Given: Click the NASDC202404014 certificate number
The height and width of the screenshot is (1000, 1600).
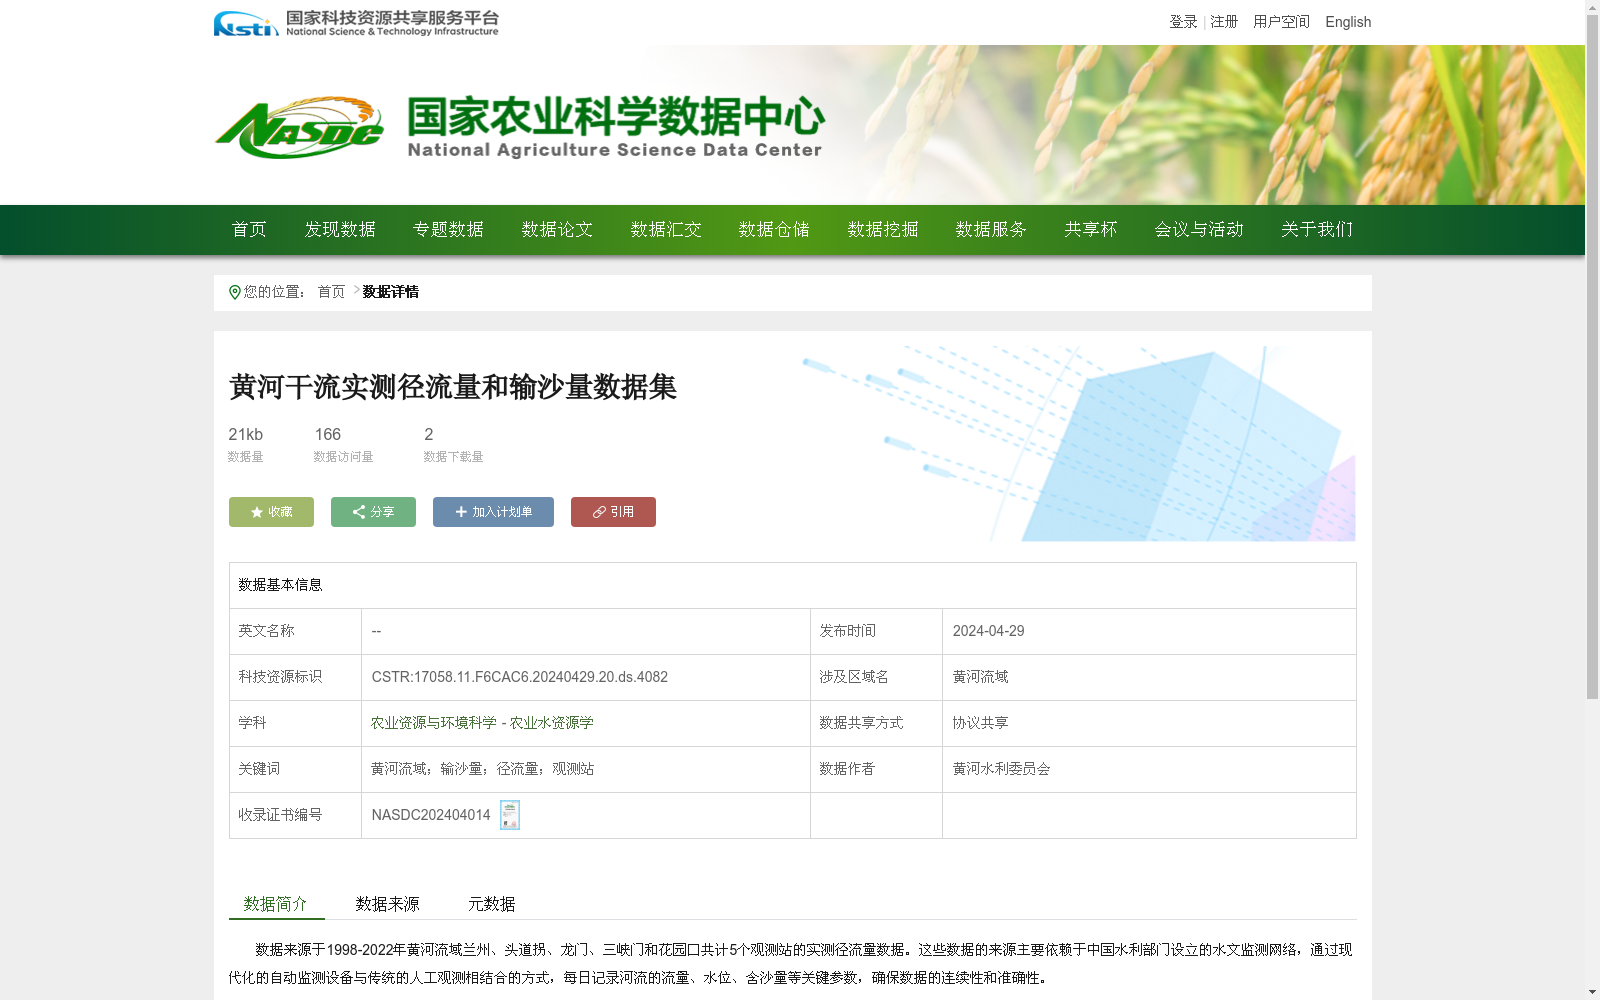Looking at the screenshot, I should pos(431,815).
